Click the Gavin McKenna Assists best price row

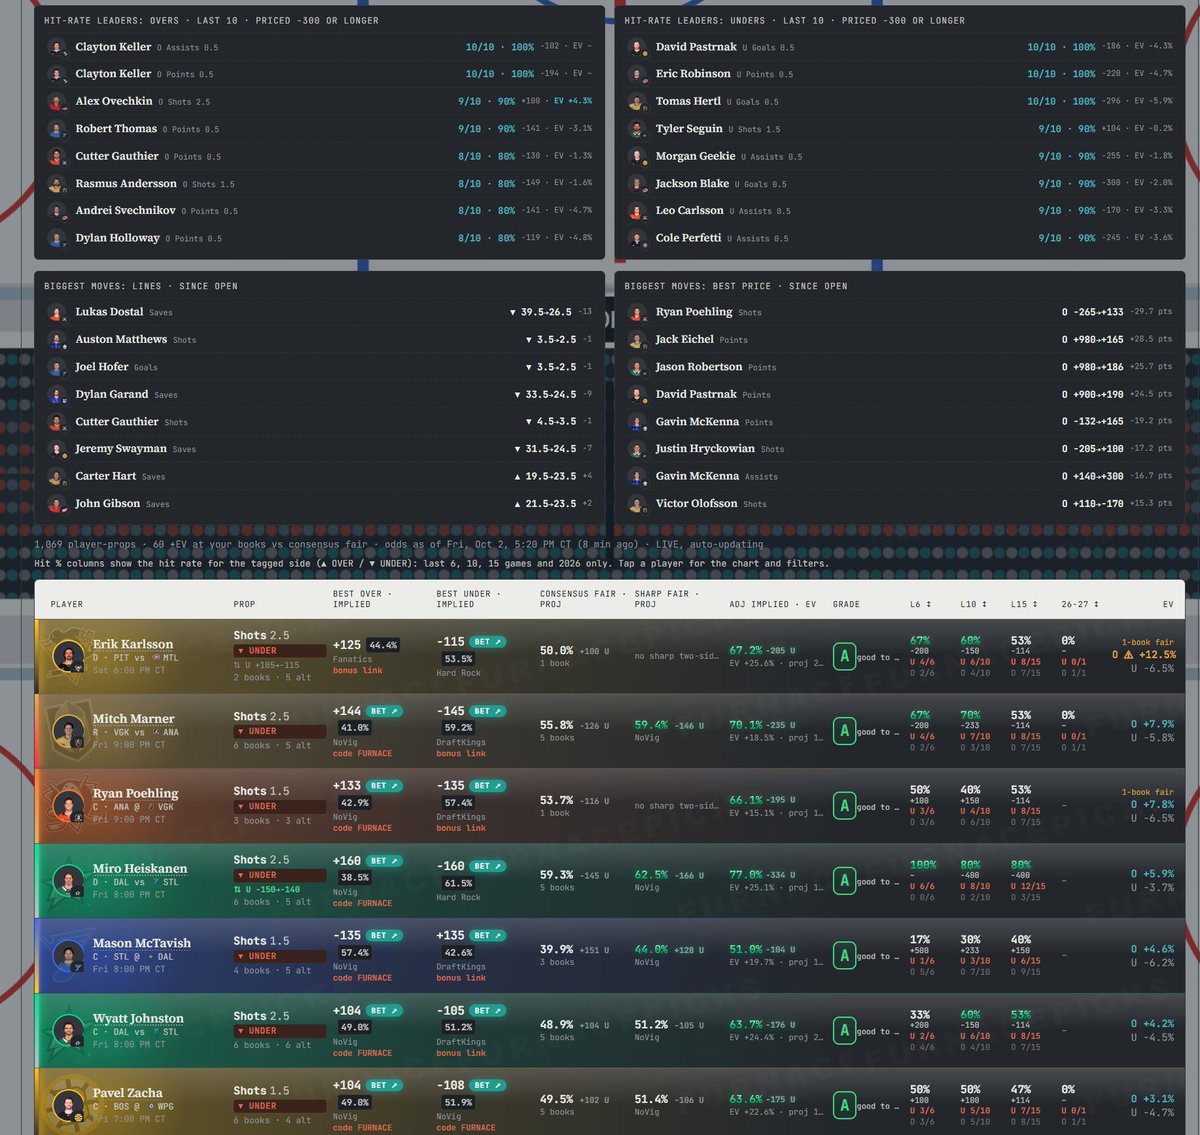click(900, 477)
